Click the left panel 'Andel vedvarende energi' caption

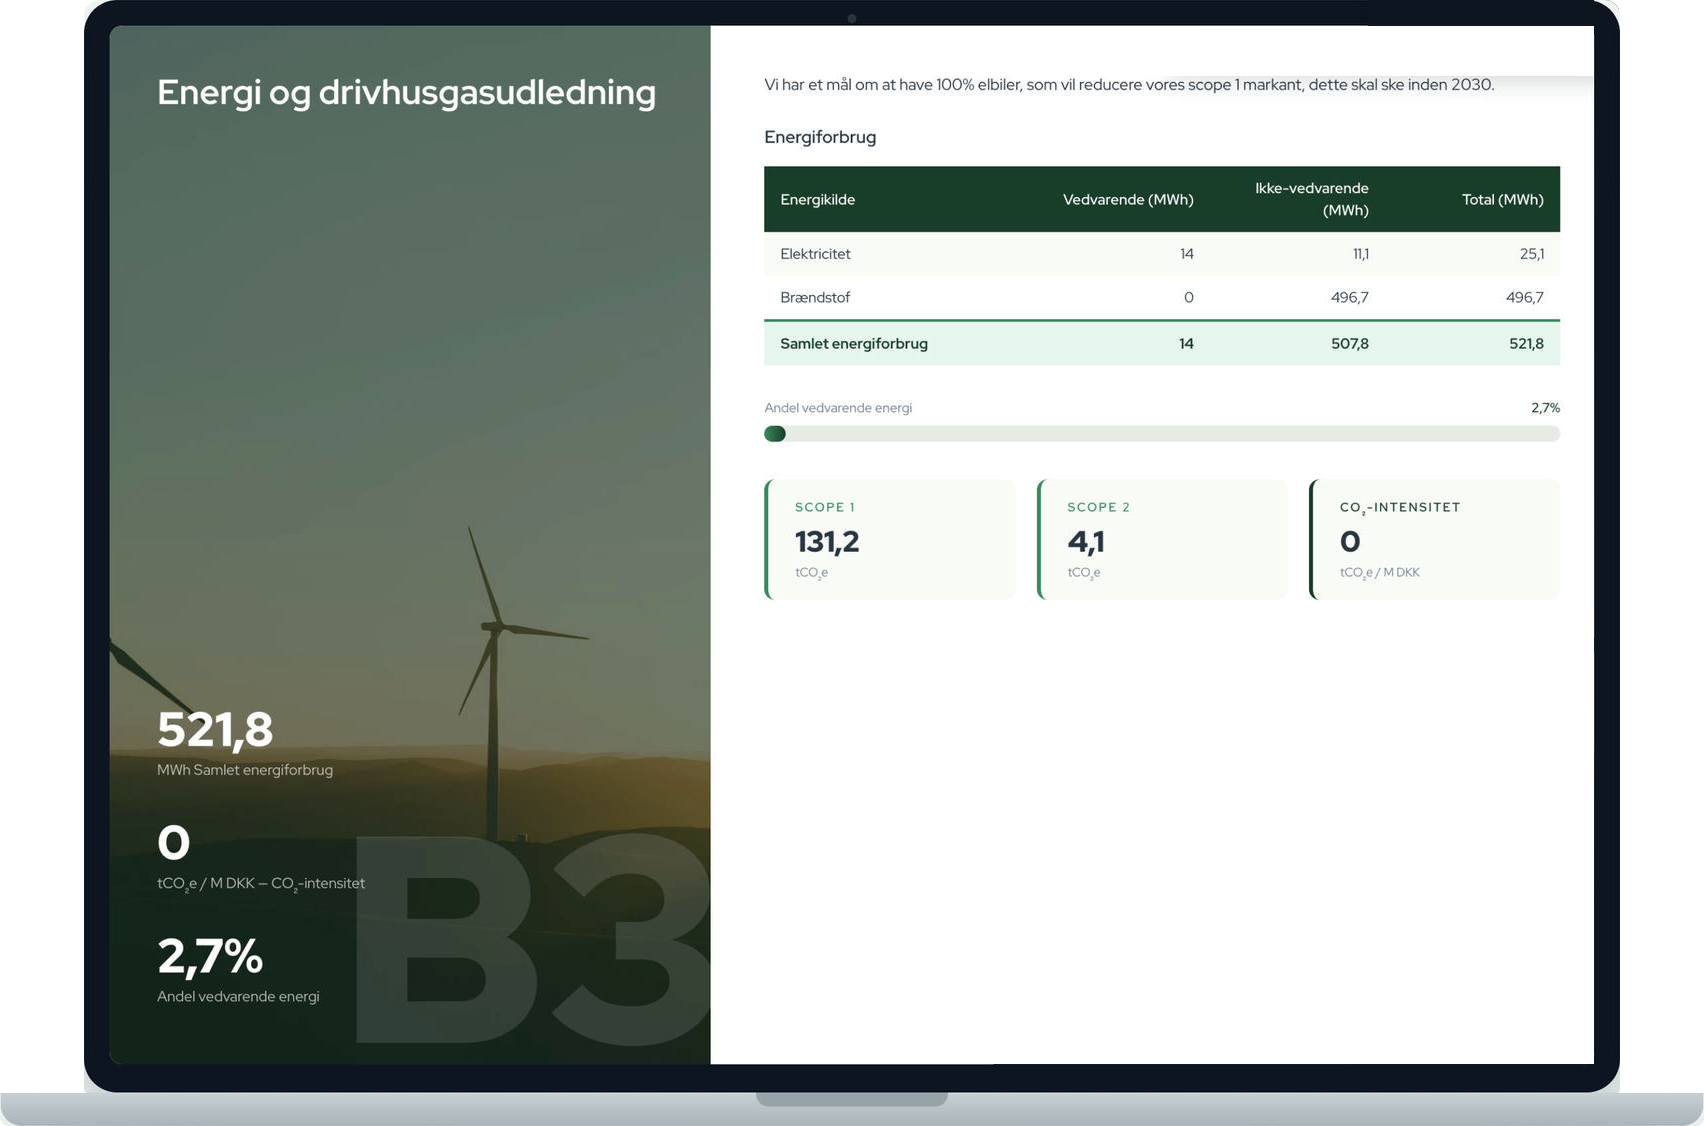(x=238, y=997)
